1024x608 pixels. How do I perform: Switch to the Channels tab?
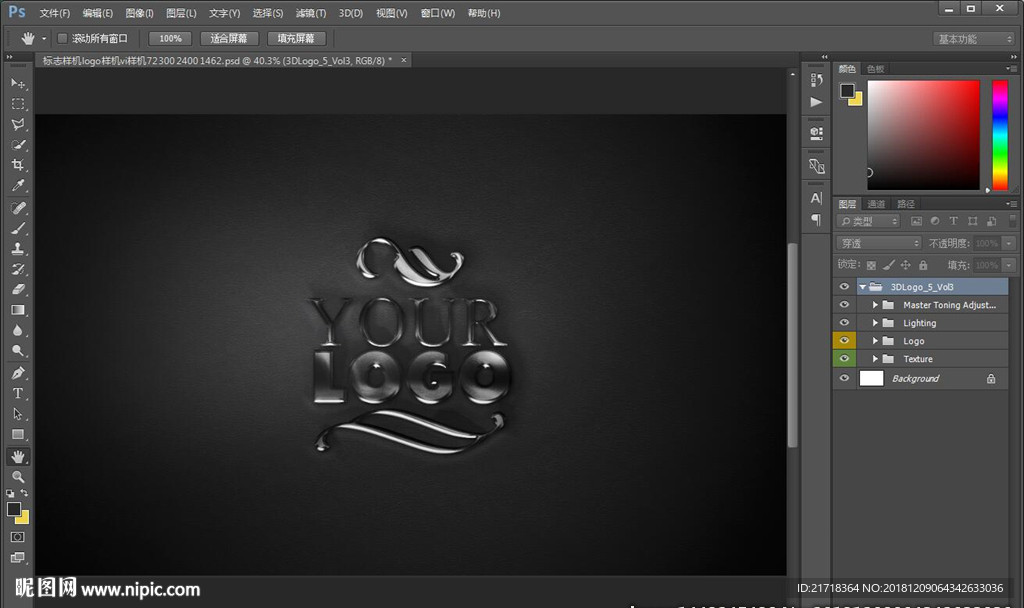[x=876, y=204]
